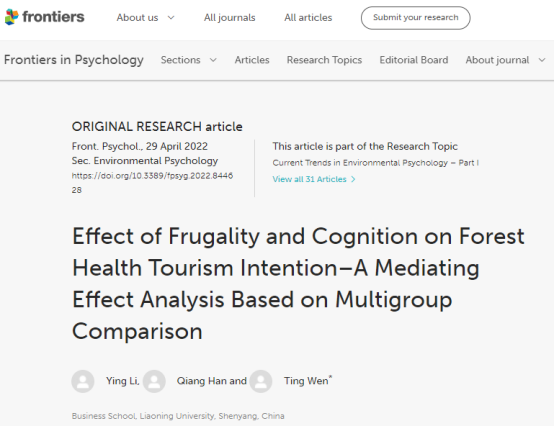
Task: Expand the About journal chevron
Action: (542, 60)
